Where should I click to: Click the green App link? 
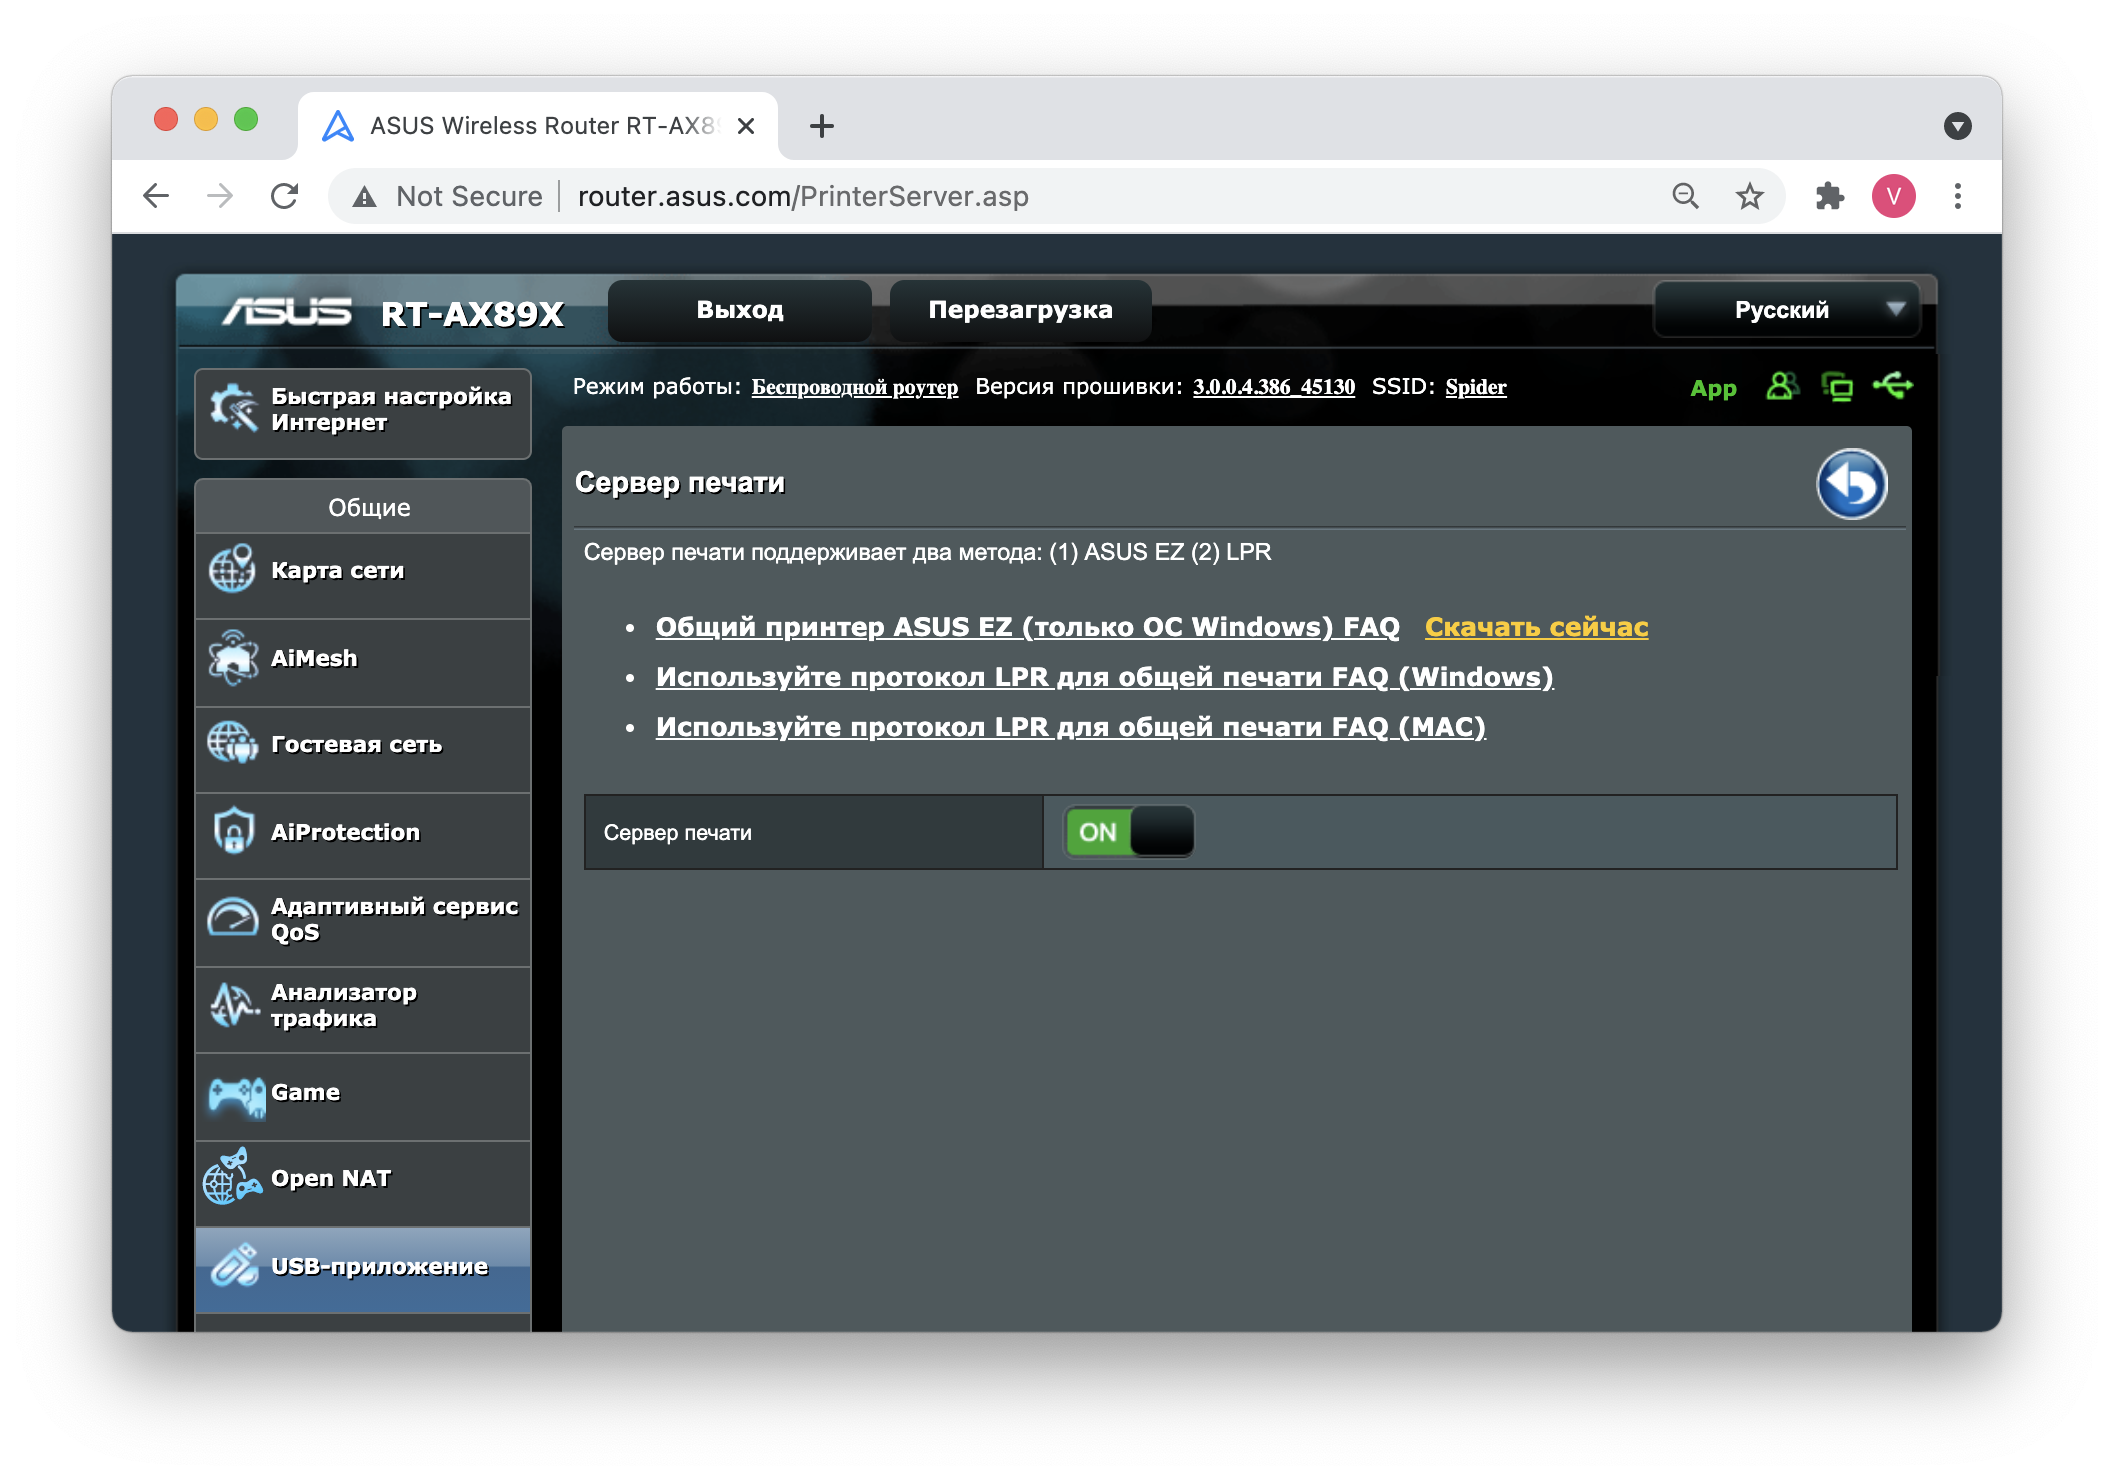[1712, 389]
